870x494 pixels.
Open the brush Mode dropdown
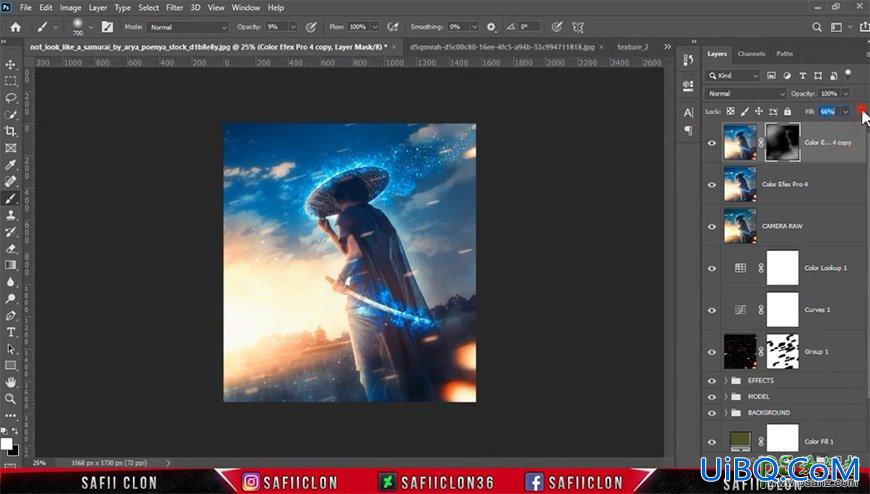click(188, 27)
